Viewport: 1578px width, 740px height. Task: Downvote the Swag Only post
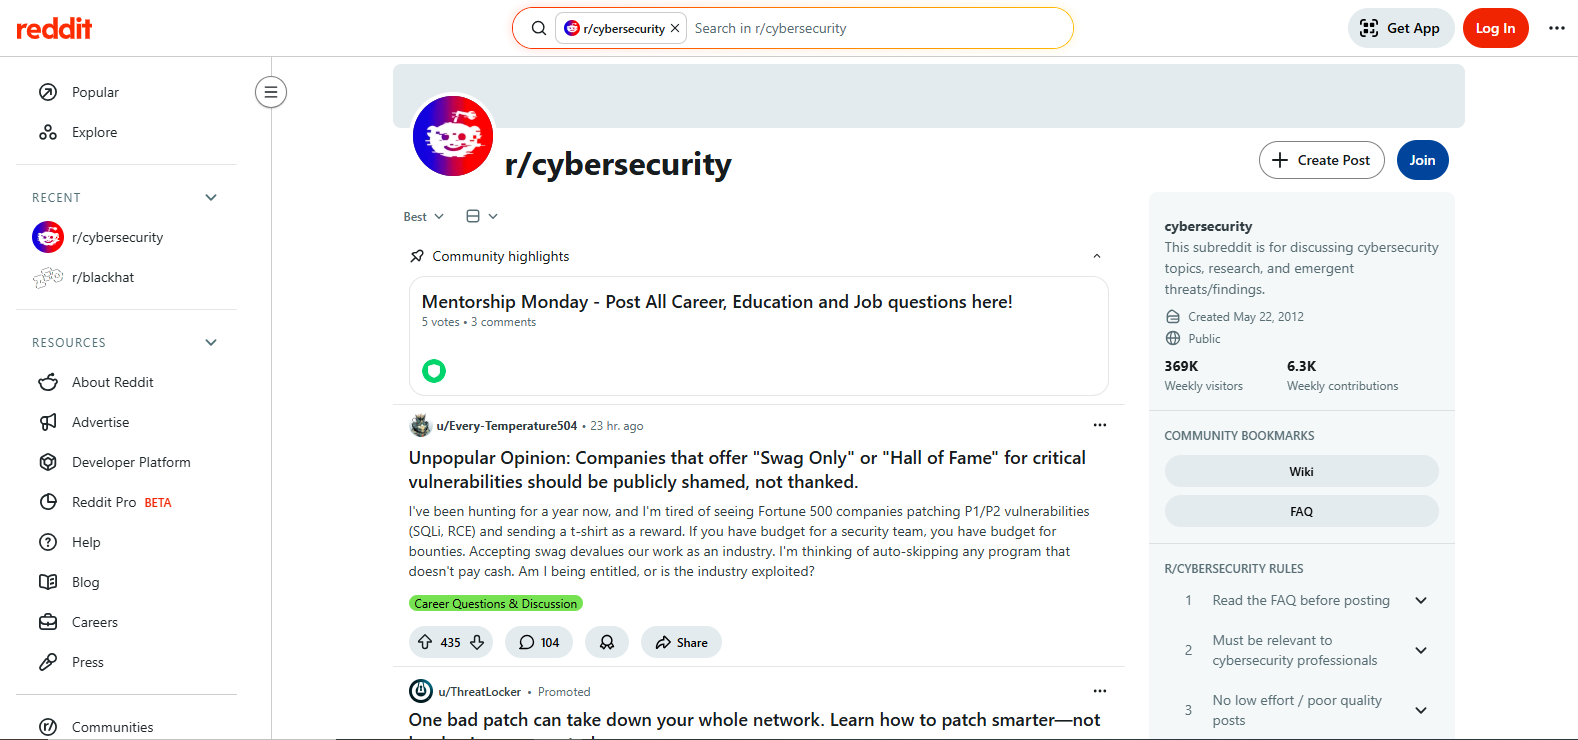point(477,642)
